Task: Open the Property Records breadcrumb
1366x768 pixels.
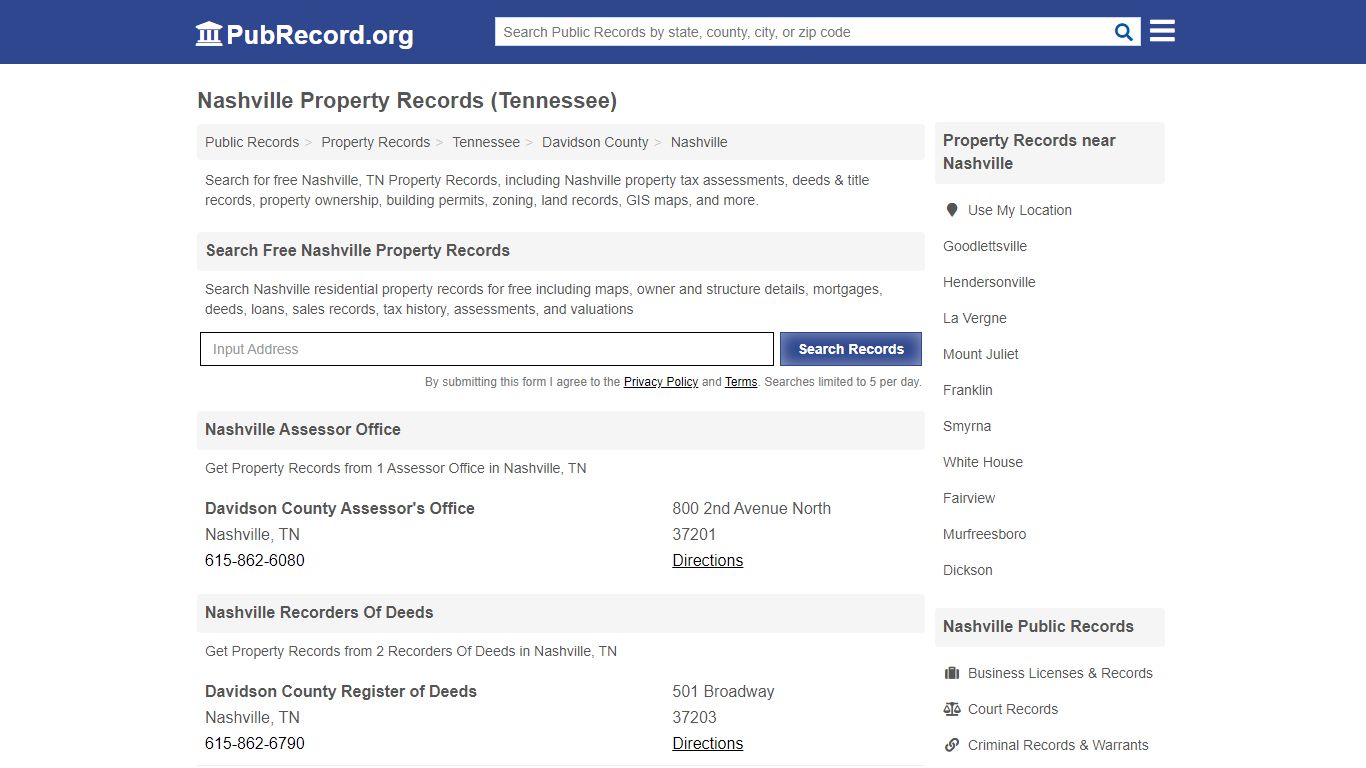Action: (x=375, y=142)
